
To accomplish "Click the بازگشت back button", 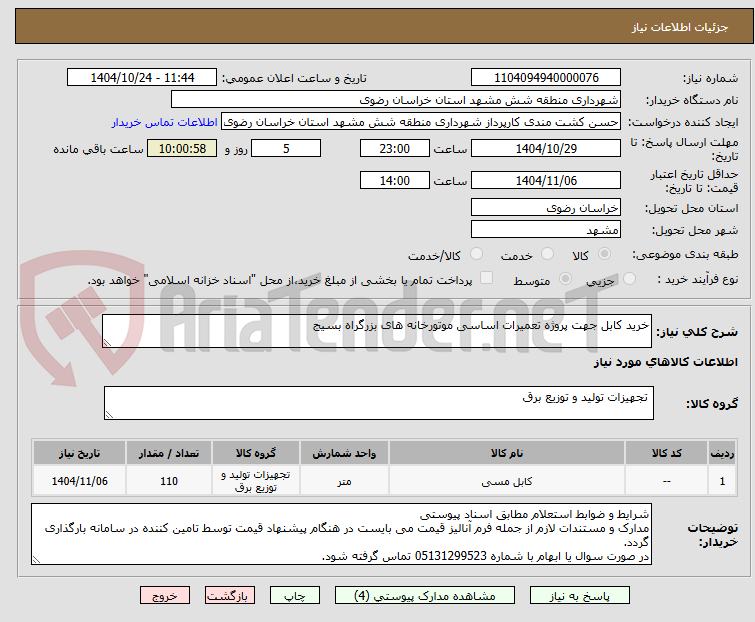I will pyautogui.click(x=230, y=596).
